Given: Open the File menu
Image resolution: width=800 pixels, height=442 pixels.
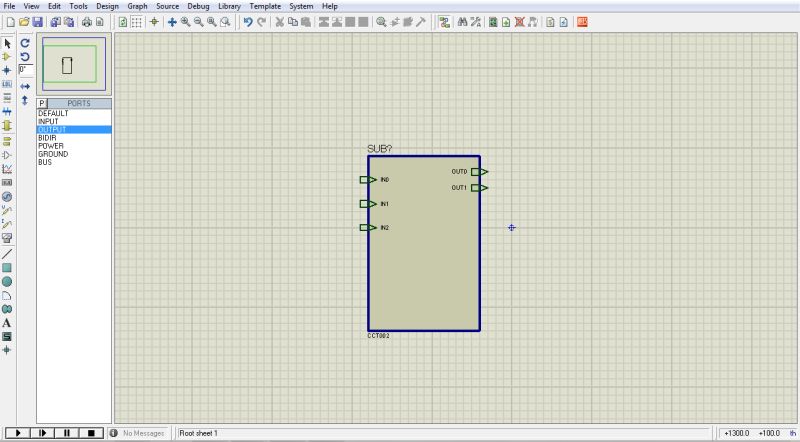Looking at the screenshot, I should pyautogui.click(x=9, y=6).
